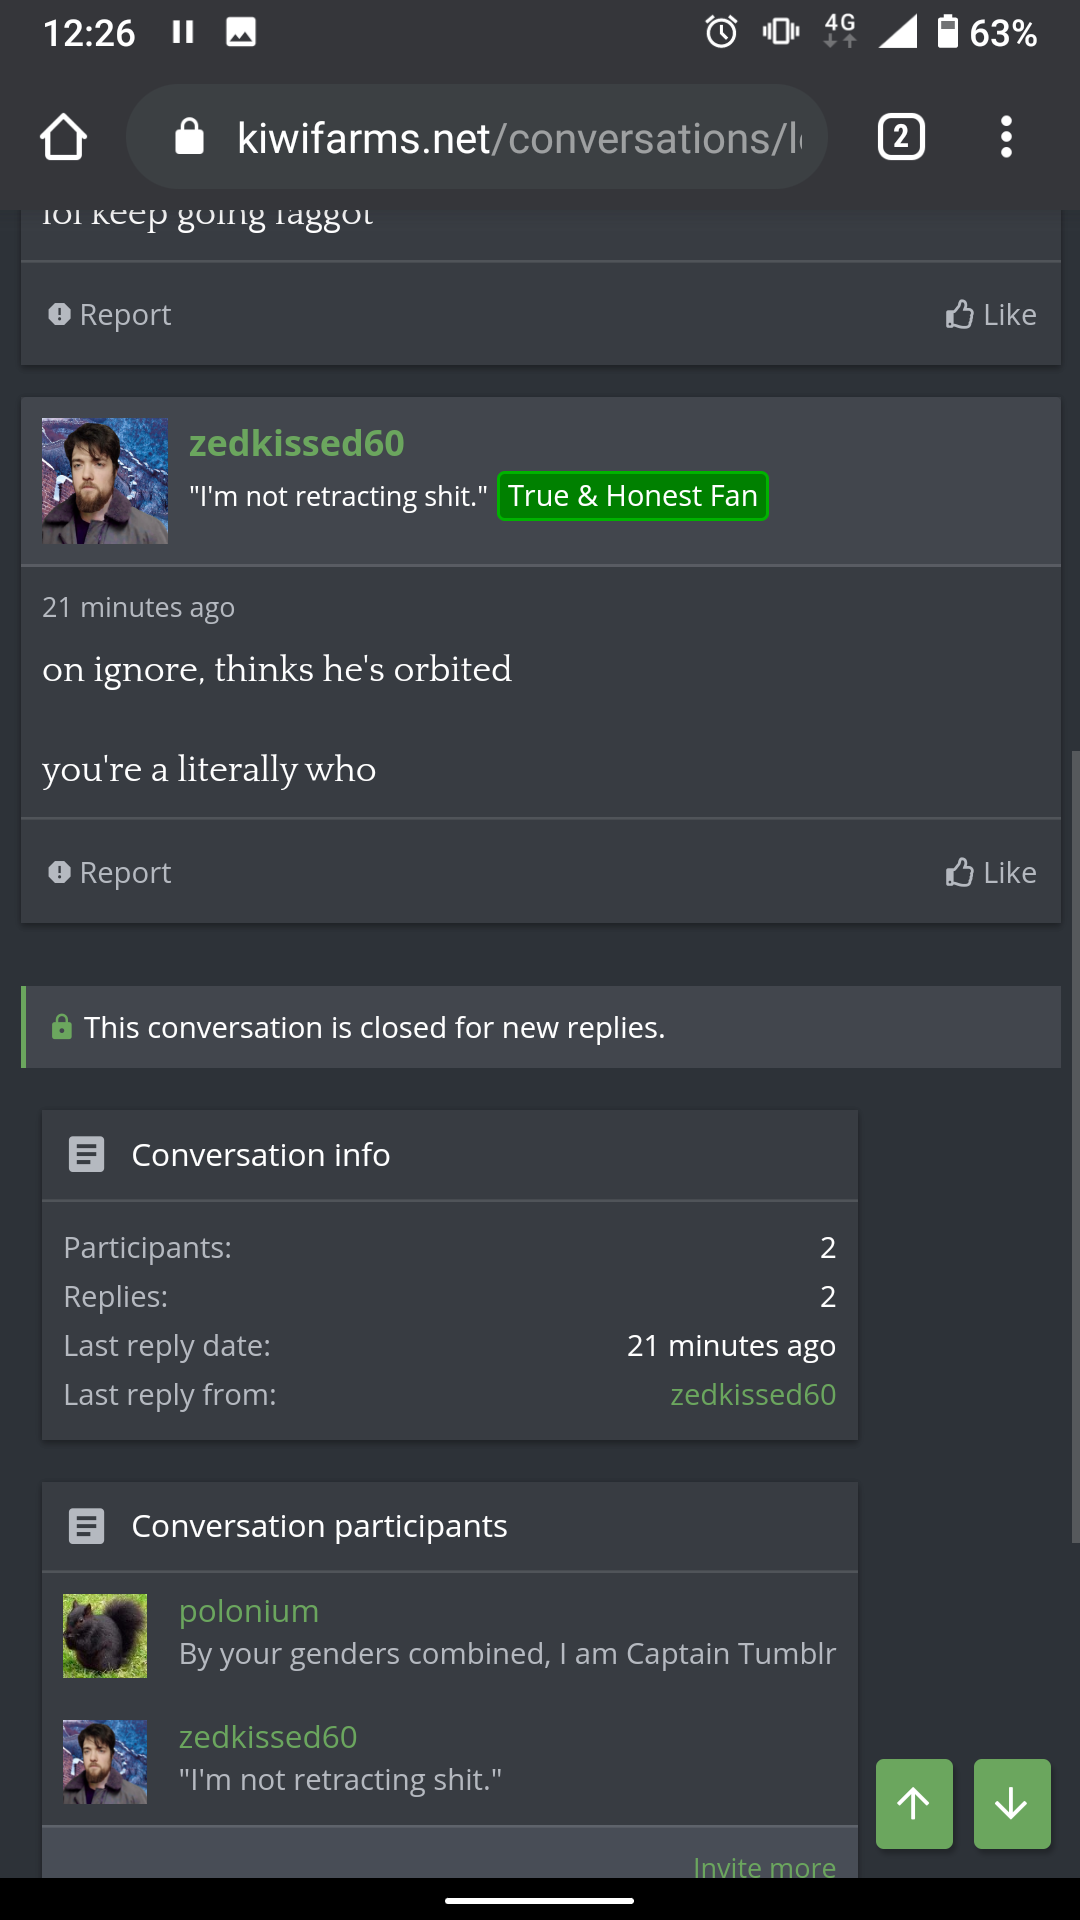Open zedkissed60 link in Last reply from
1080x1920 pixels.
tap(753, 1395)
